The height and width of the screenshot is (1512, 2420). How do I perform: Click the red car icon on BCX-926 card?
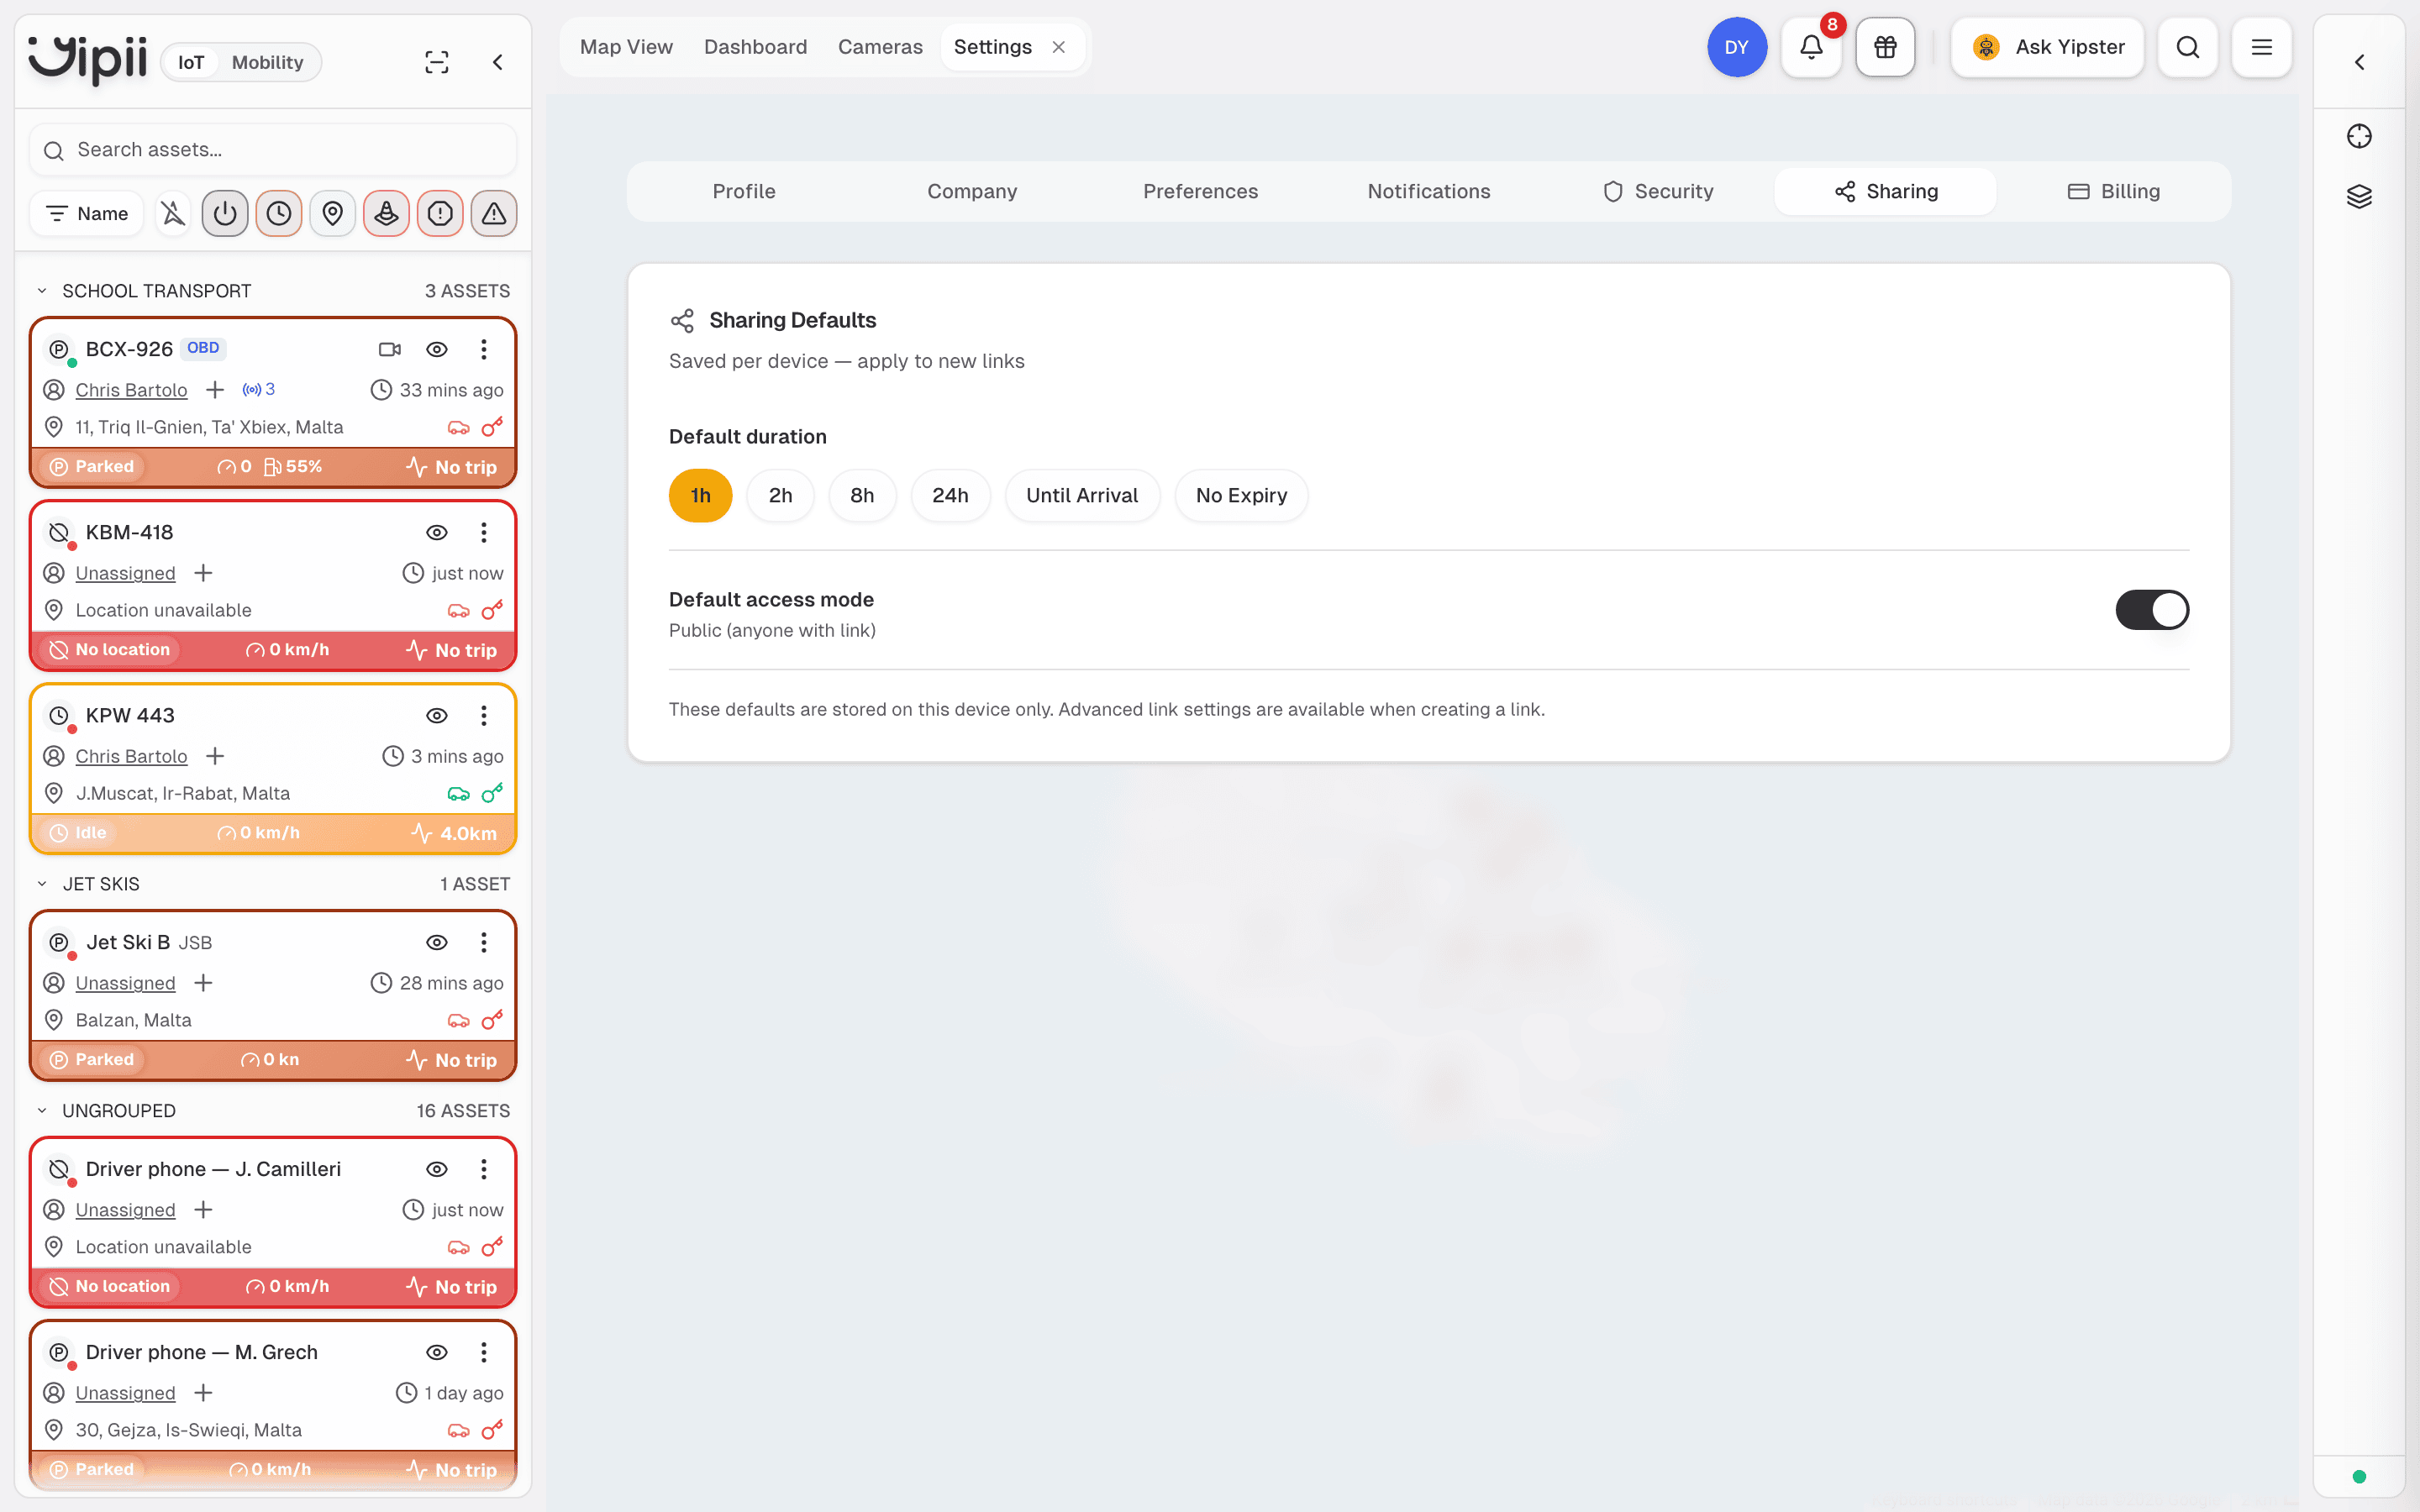pos(458,428)
